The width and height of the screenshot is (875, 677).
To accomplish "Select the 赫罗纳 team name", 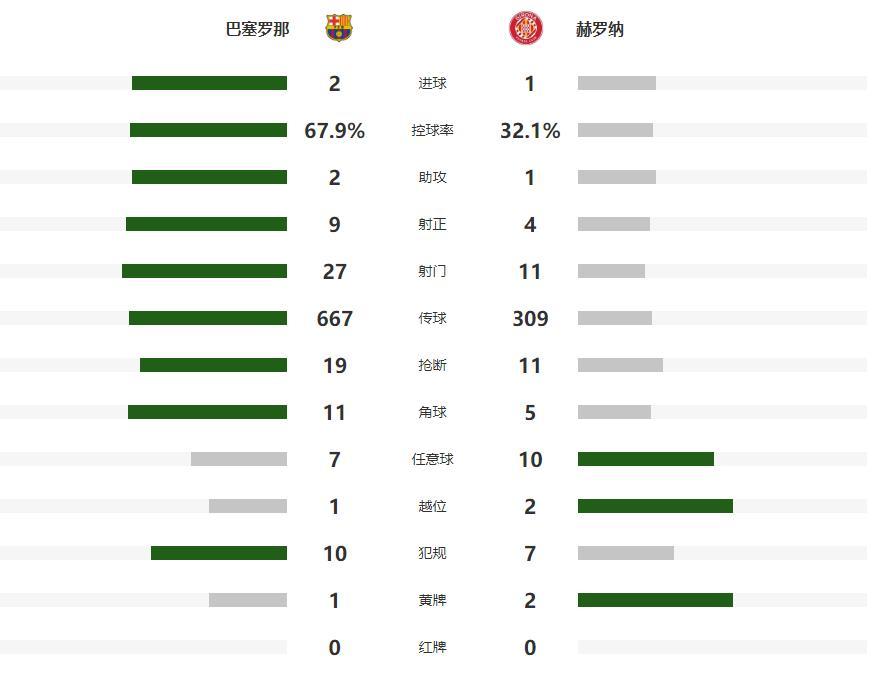I will coord(600,29).
